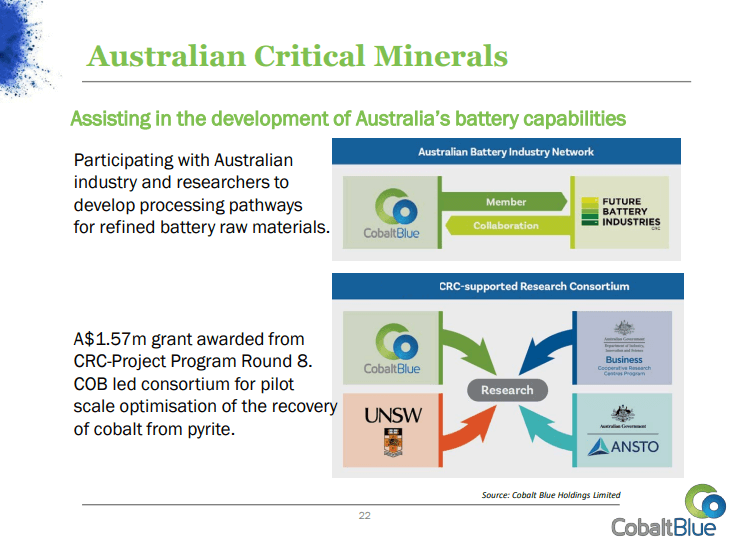Click the source citation Cobalt Blue Holdings Limited

coord(551,495)
